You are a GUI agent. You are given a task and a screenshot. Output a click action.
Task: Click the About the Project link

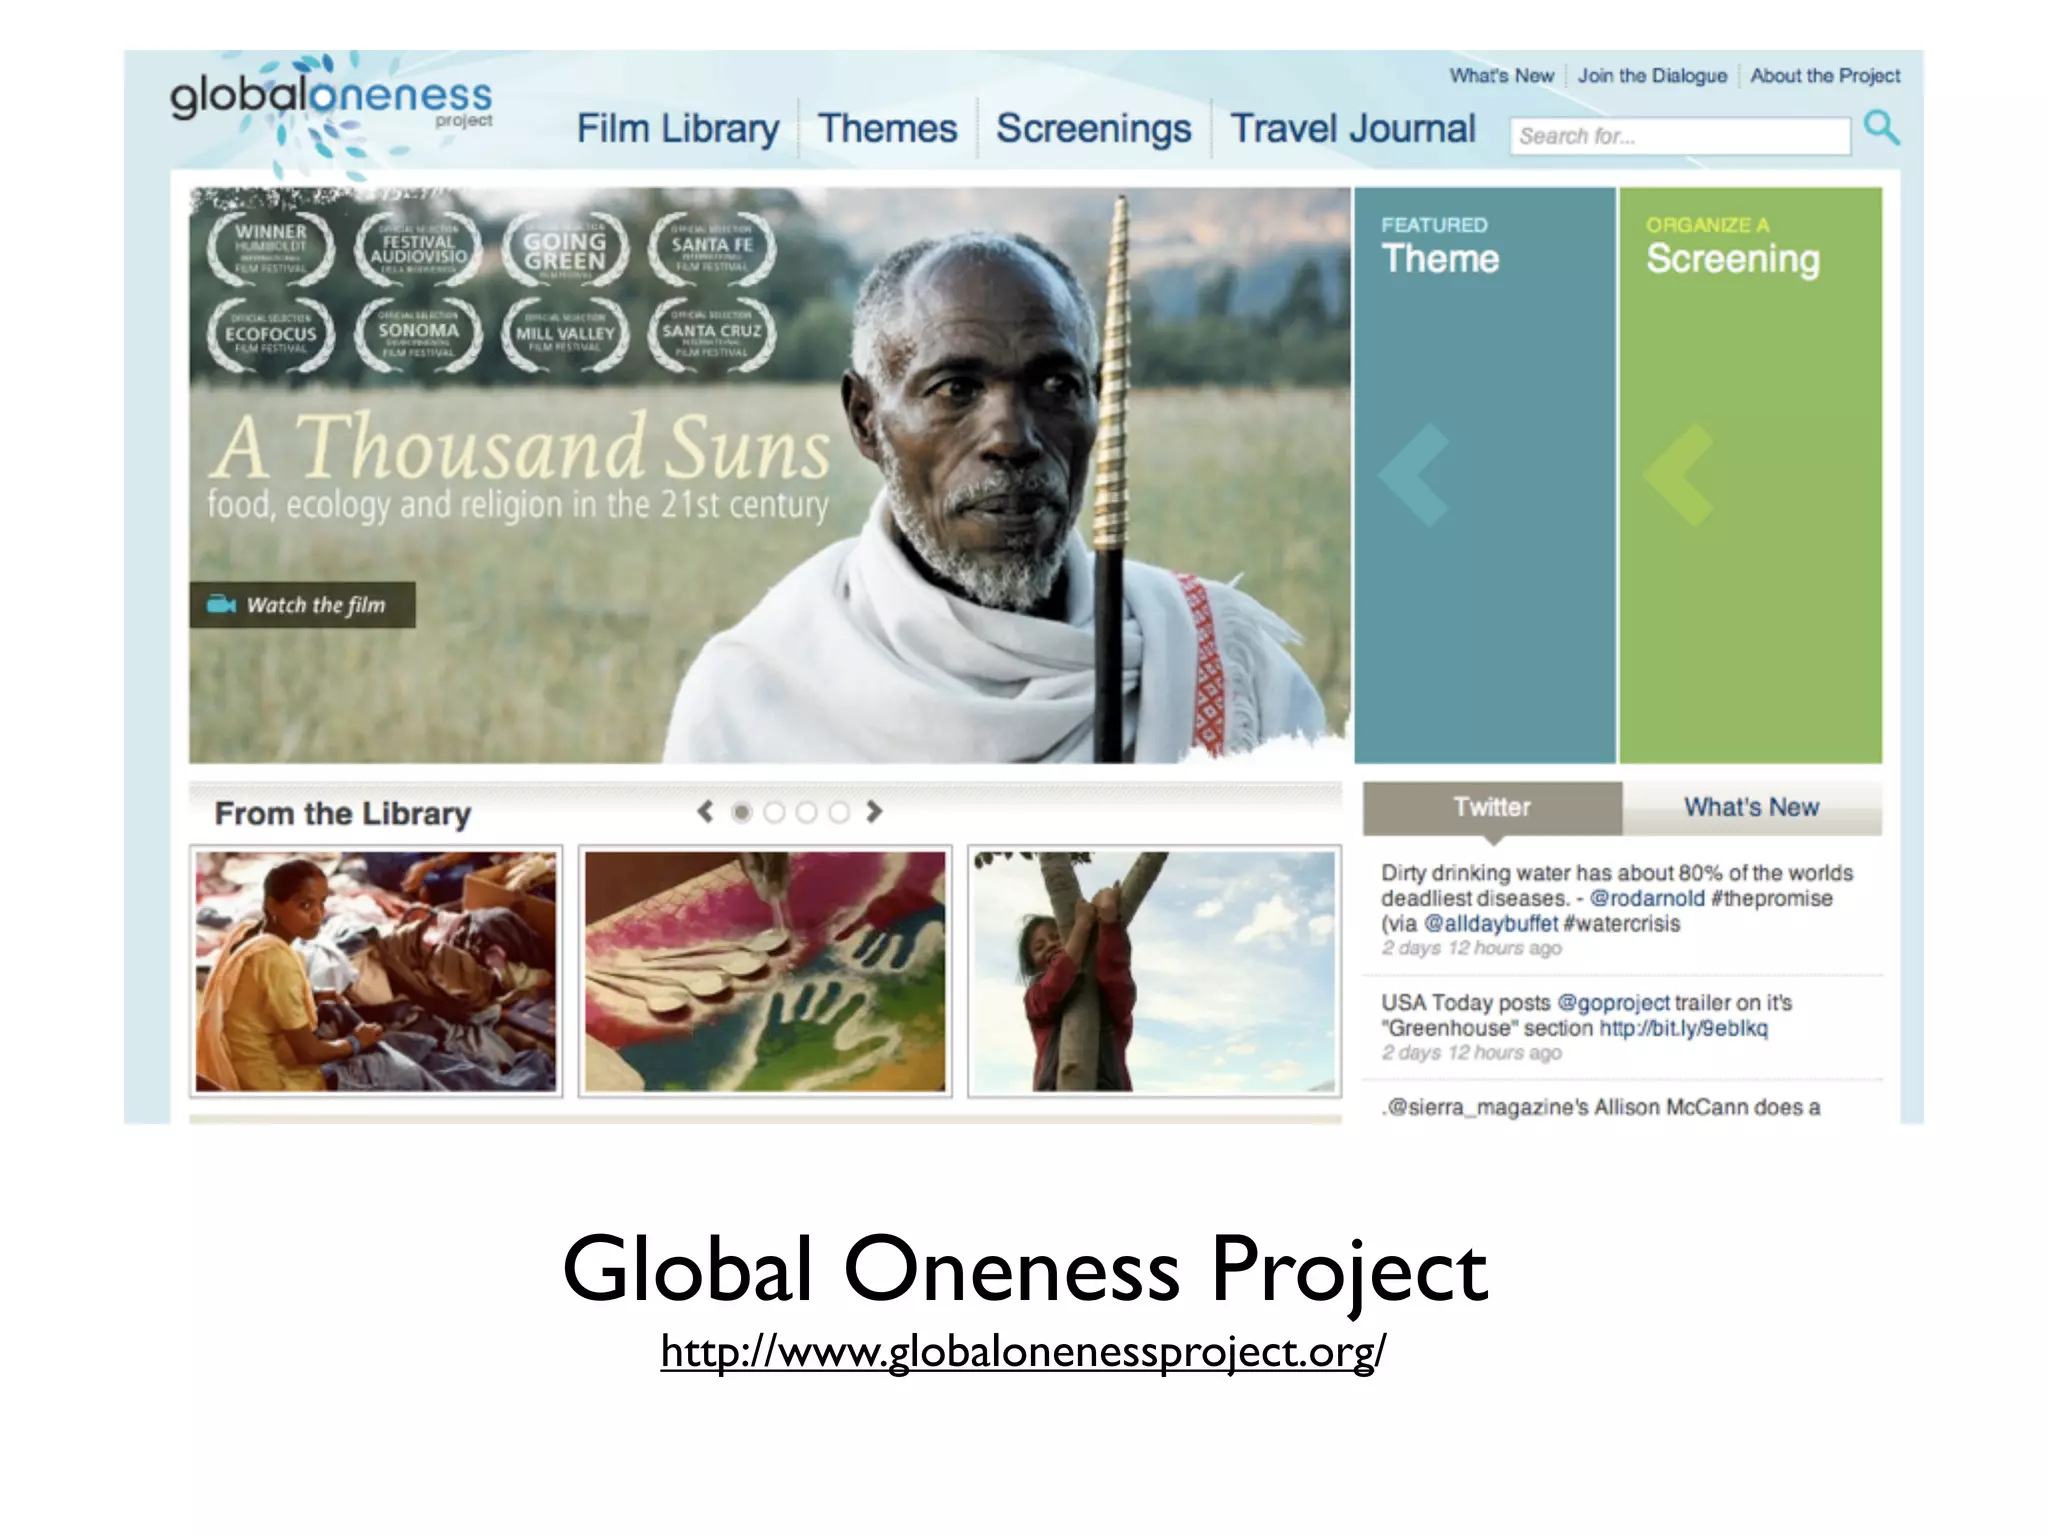[1825, 76]
